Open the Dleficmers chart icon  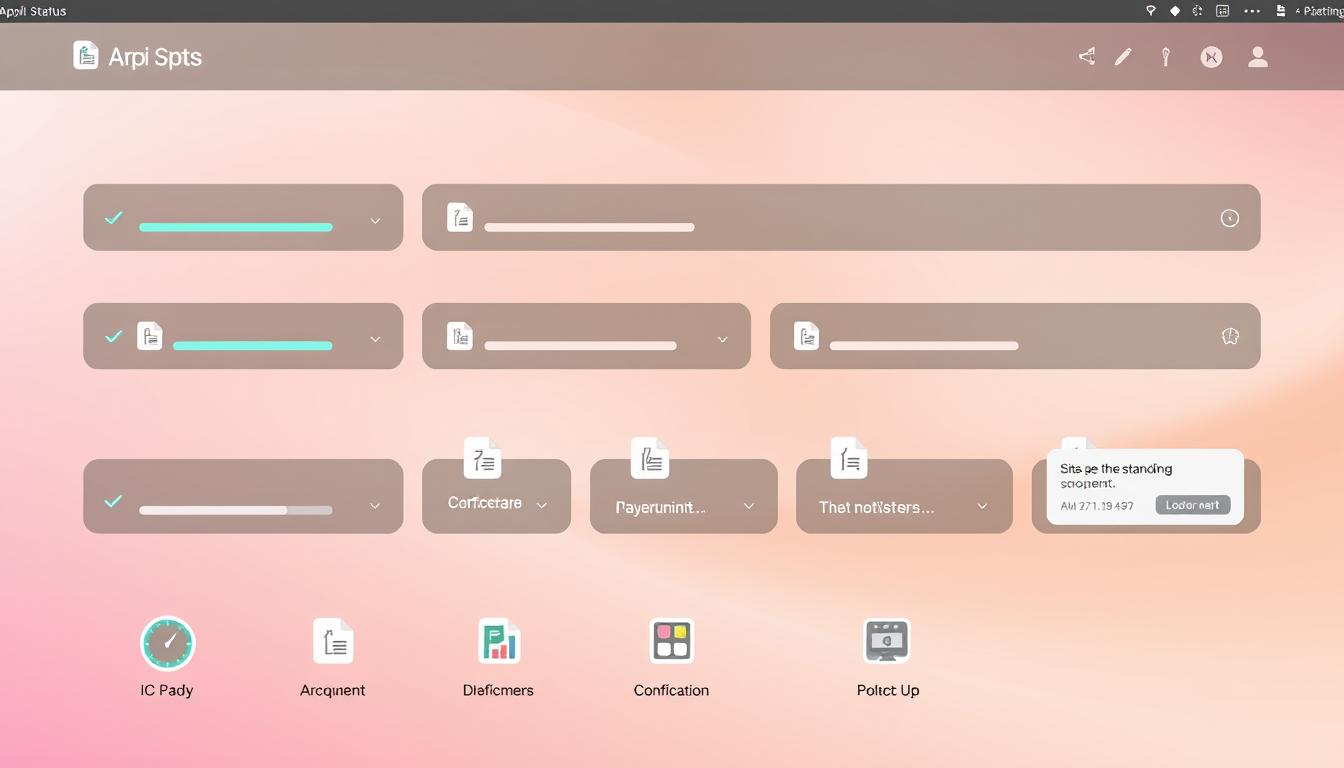499,641
